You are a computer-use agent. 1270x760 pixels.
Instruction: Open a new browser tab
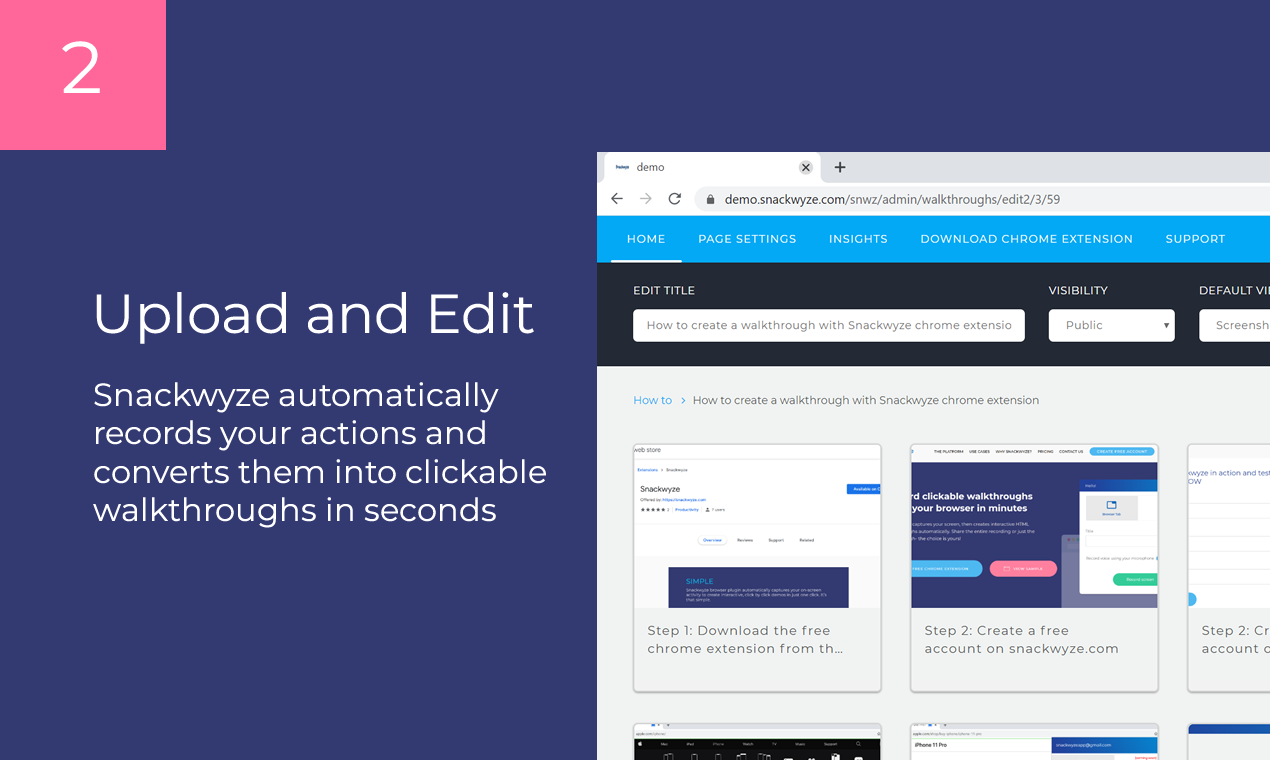840,167
